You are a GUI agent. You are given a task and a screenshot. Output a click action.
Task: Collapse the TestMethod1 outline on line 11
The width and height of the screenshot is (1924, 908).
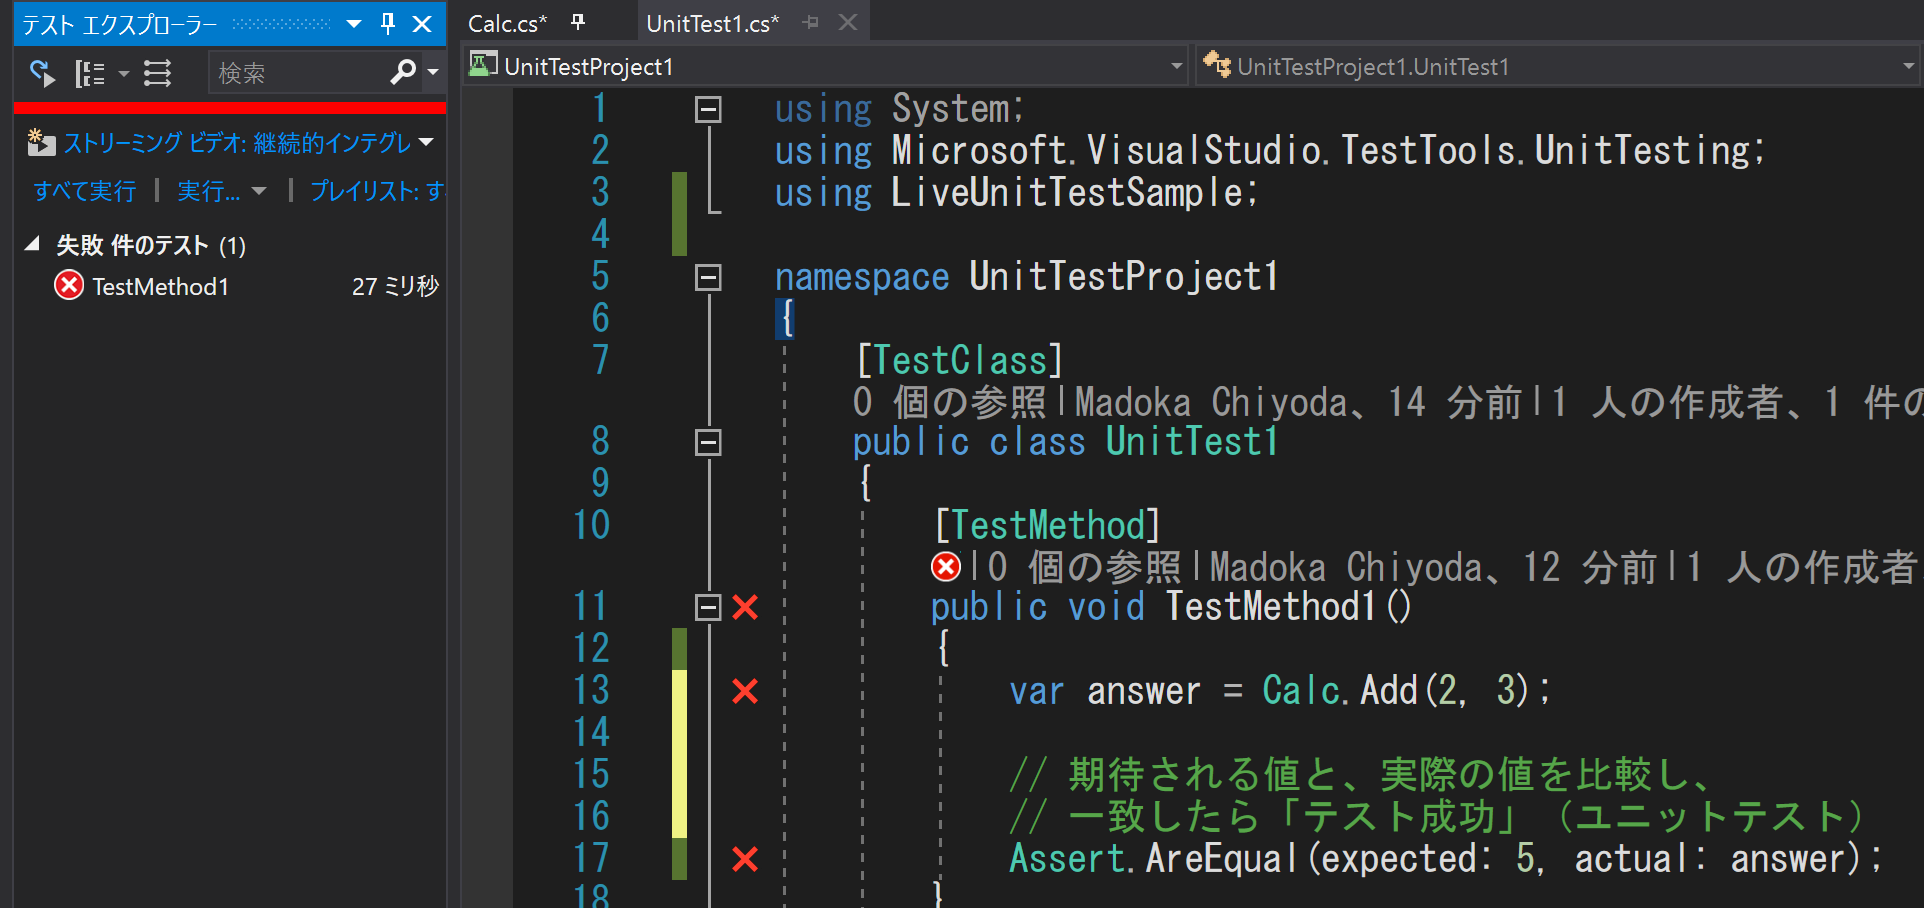[x=708, y=607]
